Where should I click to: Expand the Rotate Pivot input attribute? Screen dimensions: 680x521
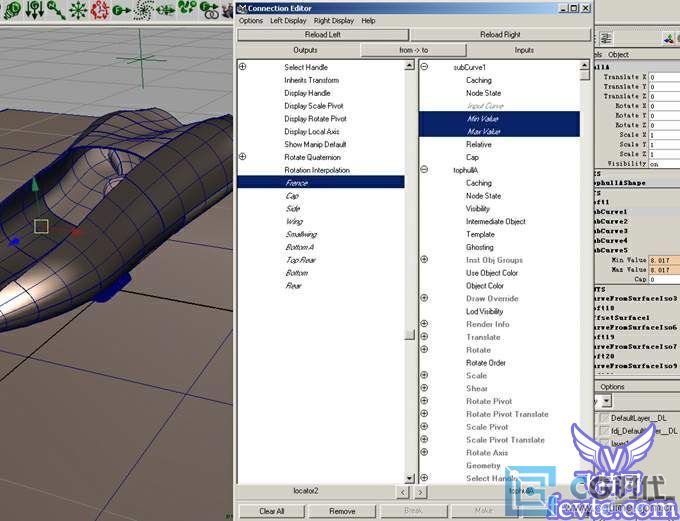pos(425,401)
